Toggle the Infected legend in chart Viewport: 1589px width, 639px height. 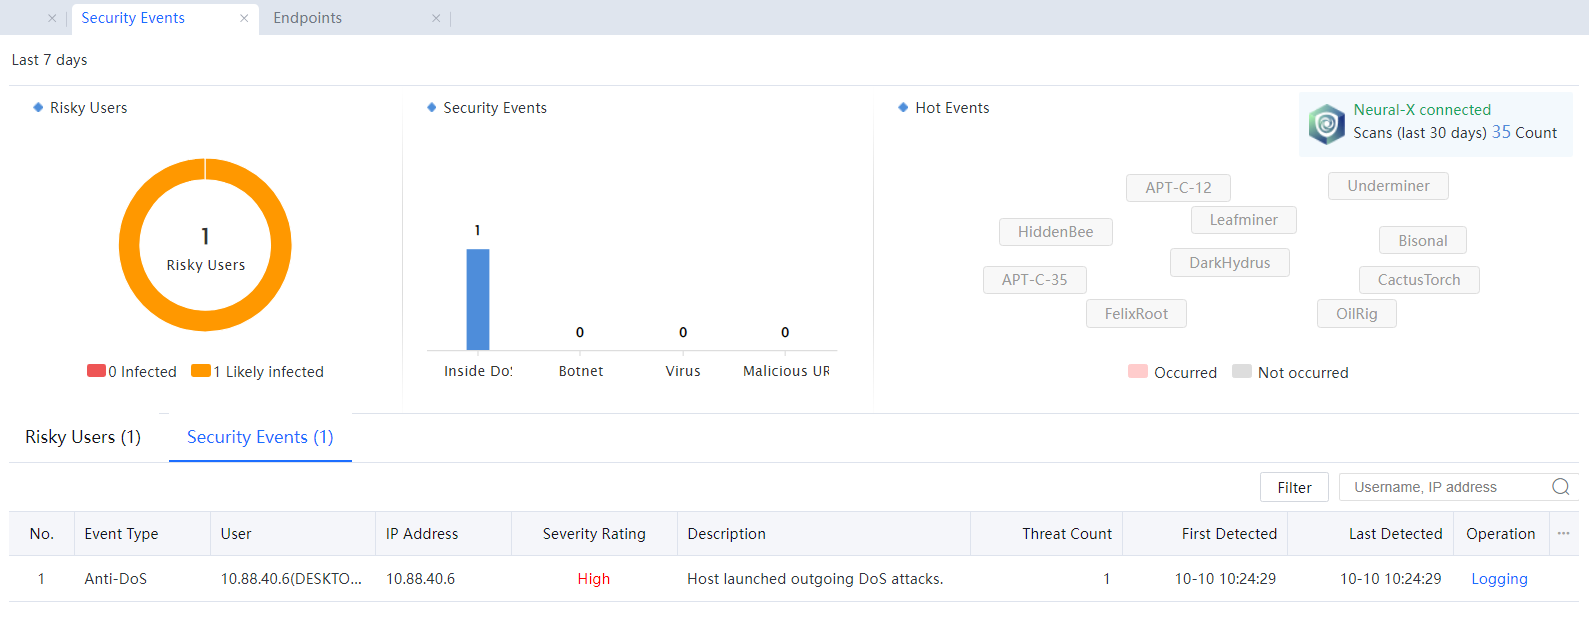[x=132, y=372]
